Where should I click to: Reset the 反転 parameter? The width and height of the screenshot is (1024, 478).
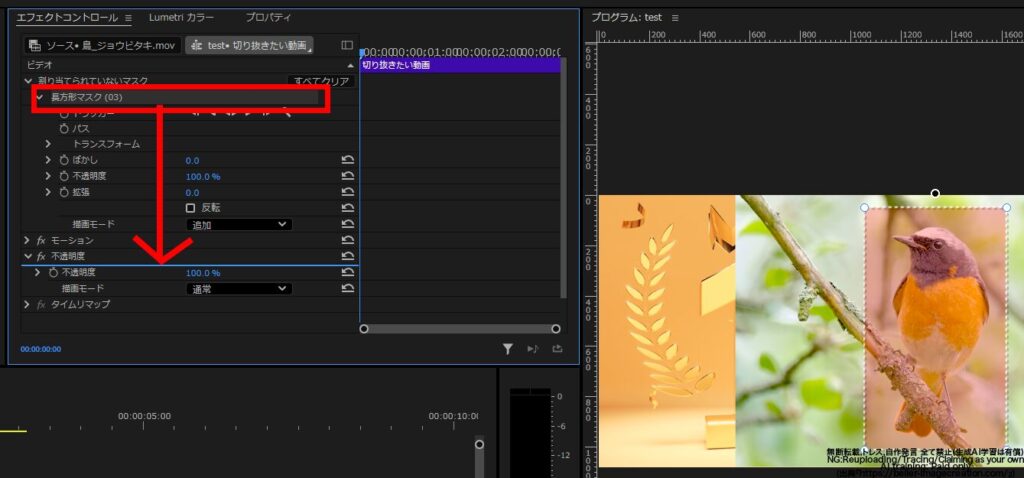(x=348, y=208)
